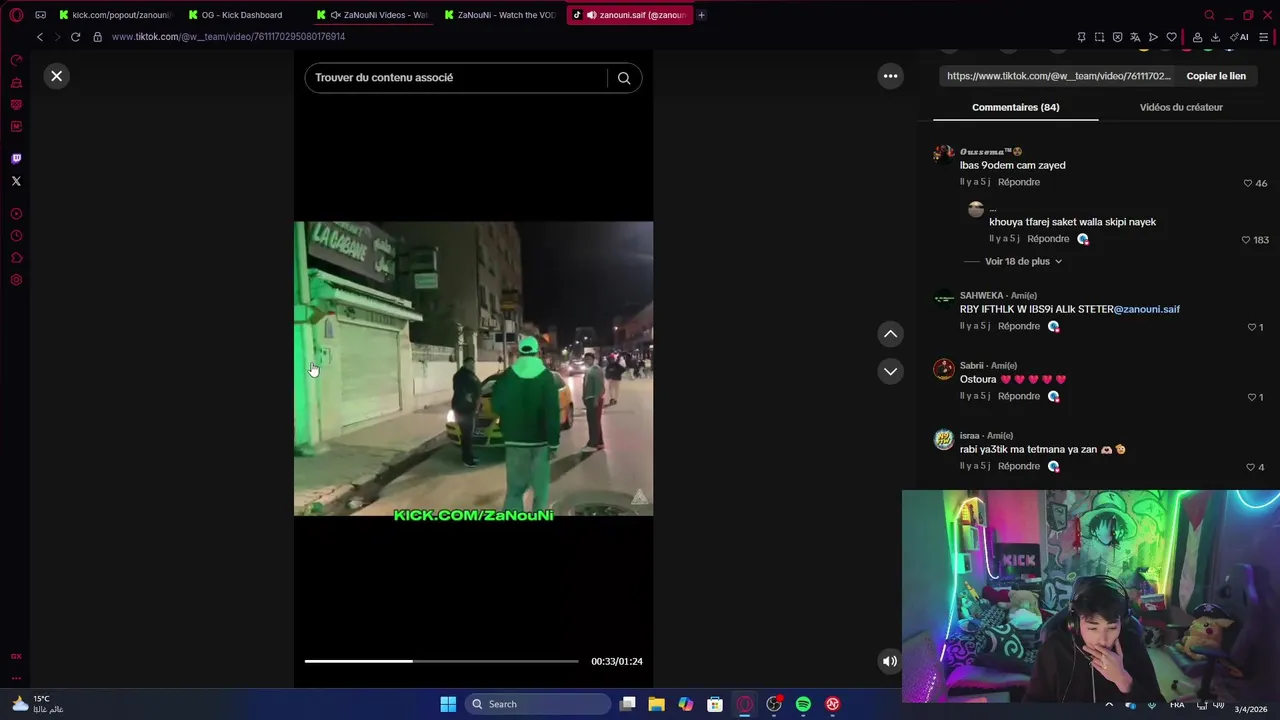Click the pin icon in the address bar
This screenshot has height=720, width=1280.
[1081, 37]
